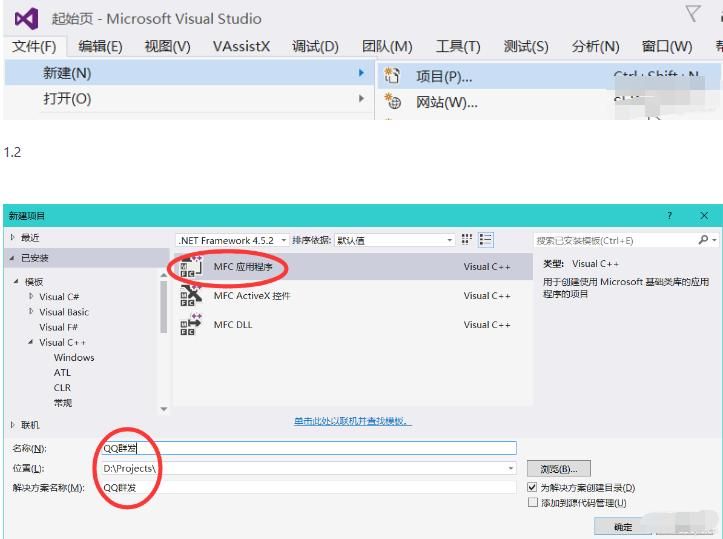Open the 视图(V) menu
723x539 pixels.
[x=167, y=47]
